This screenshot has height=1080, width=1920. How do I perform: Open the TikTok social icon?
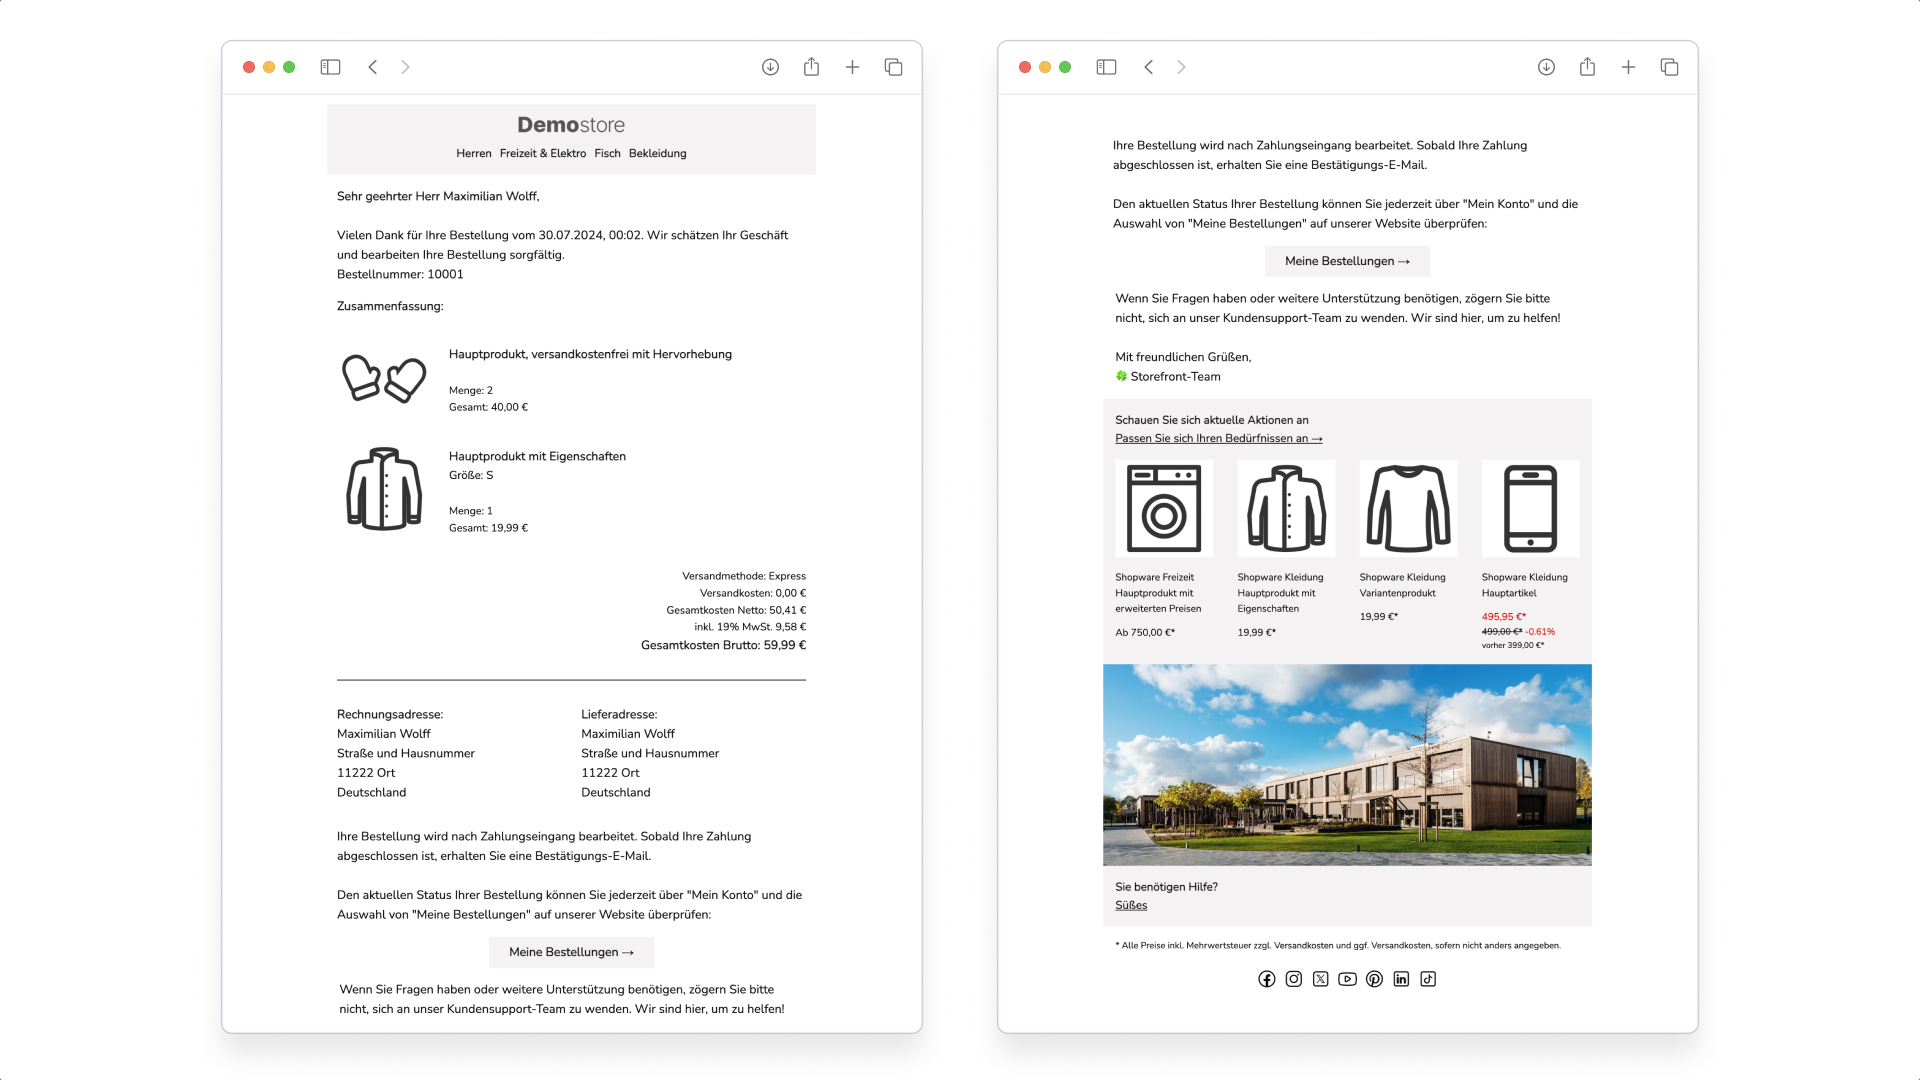(1428, 979)
